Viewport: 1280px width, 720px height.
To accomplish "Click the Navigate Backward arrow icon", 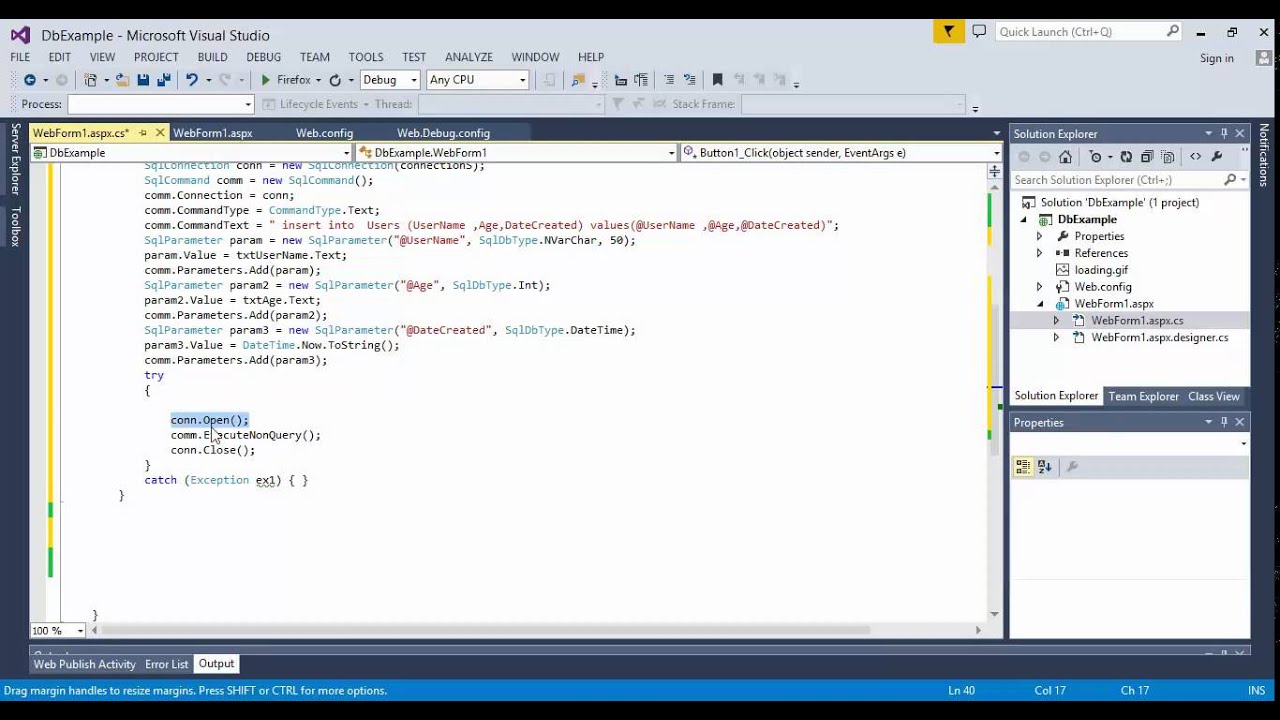I will point(30,80).
